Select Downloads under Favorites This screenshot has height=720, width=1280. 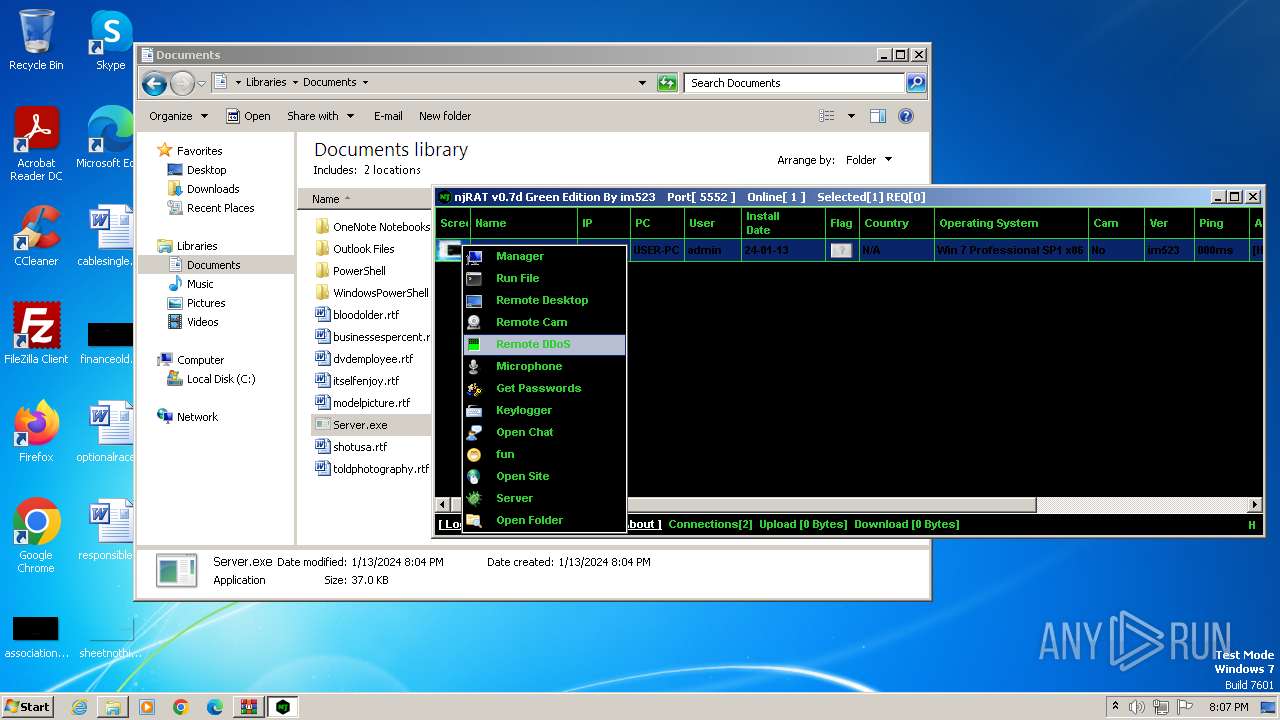coord(213,189)
